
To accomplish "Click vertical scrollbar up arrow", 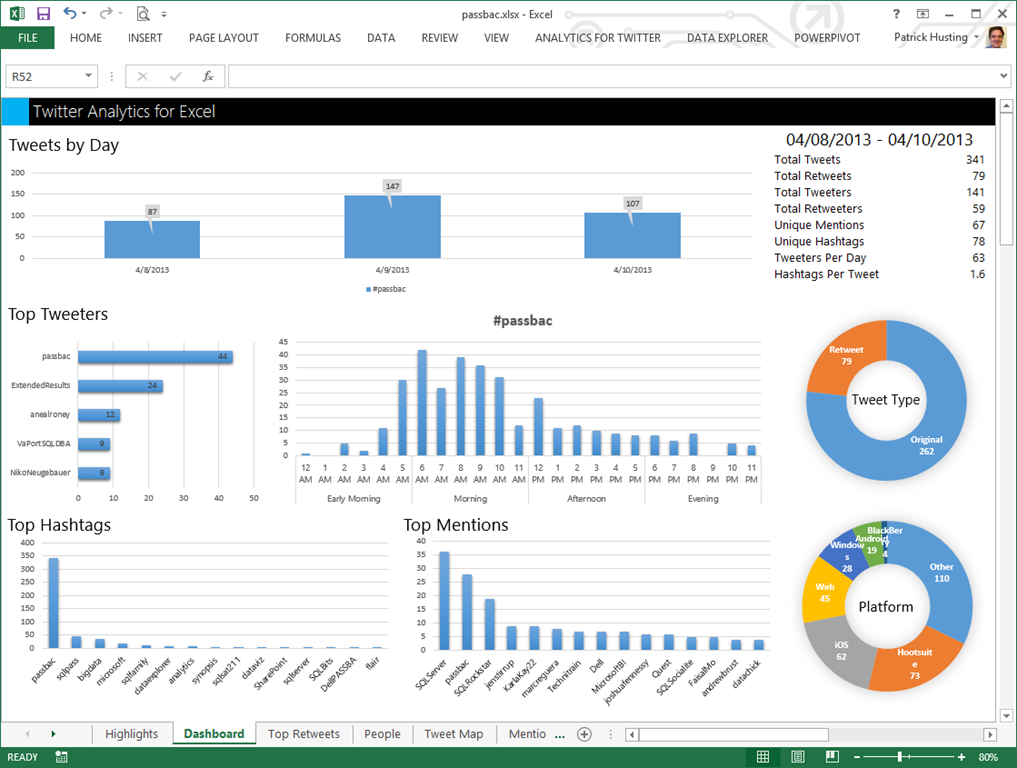I will [1006, 105].
